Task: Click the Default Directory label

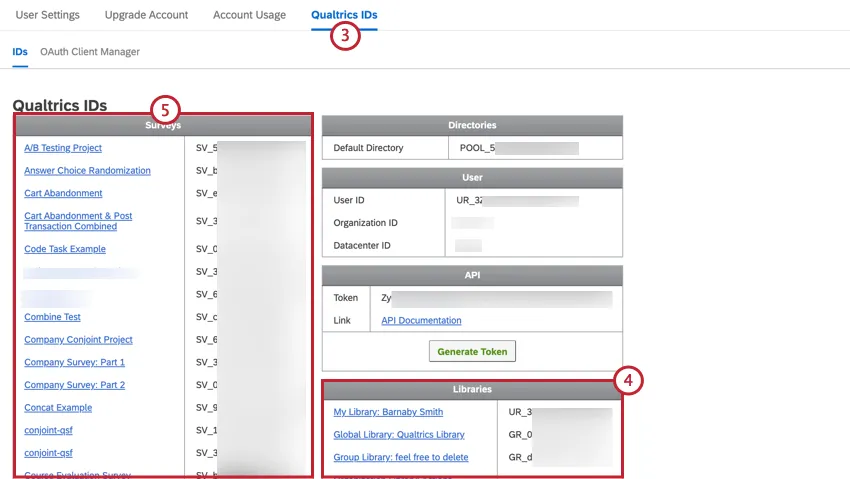Action: [368, 147]
